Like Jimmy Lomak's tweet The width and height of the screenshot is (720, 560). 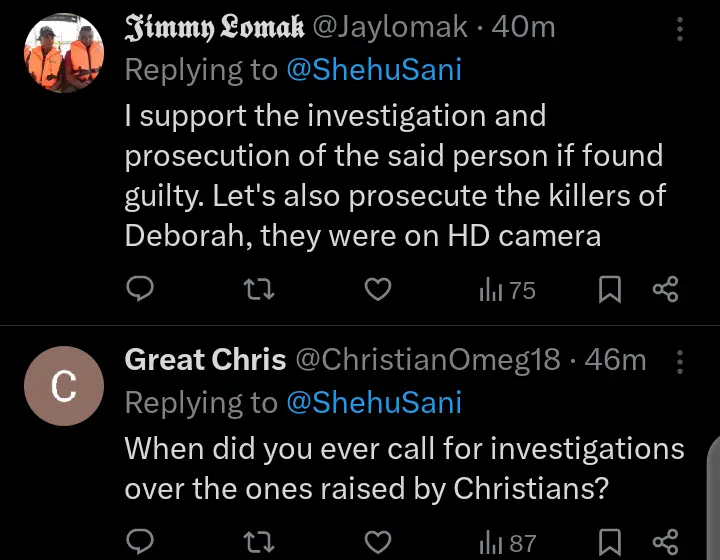(376, 290)
